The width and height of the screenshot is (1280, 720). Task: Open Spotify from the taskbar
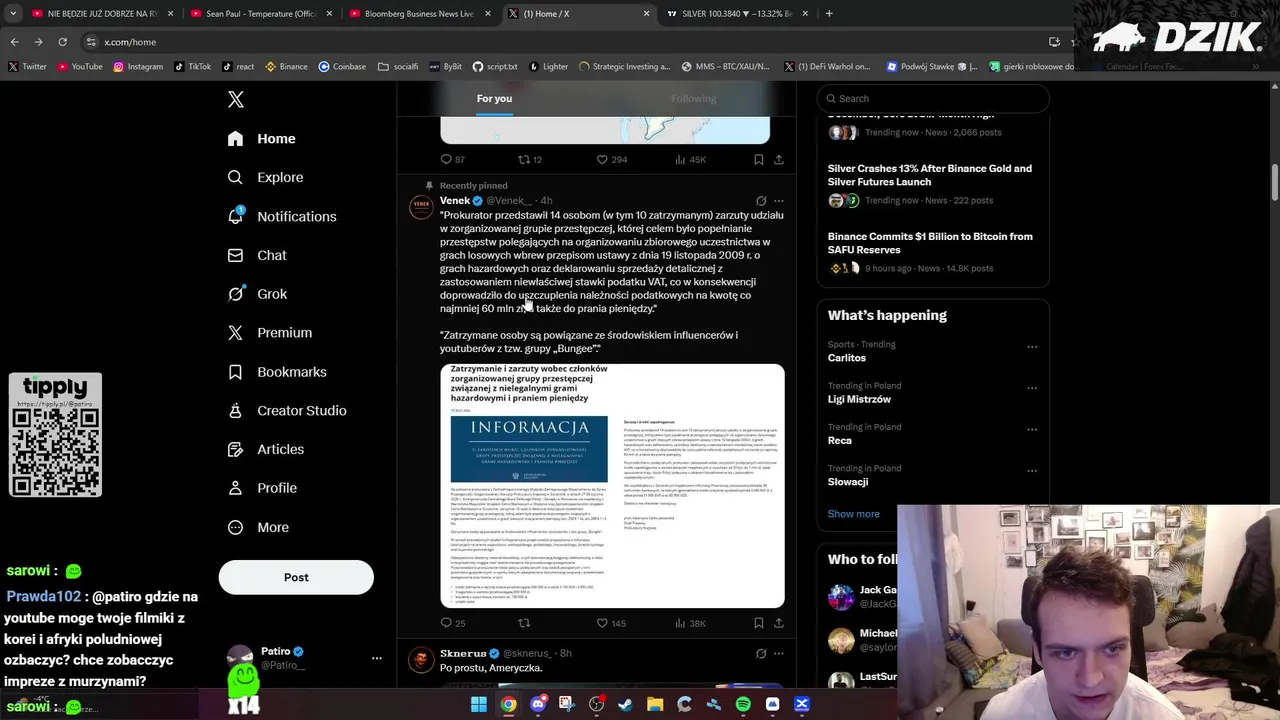[743, 704]
